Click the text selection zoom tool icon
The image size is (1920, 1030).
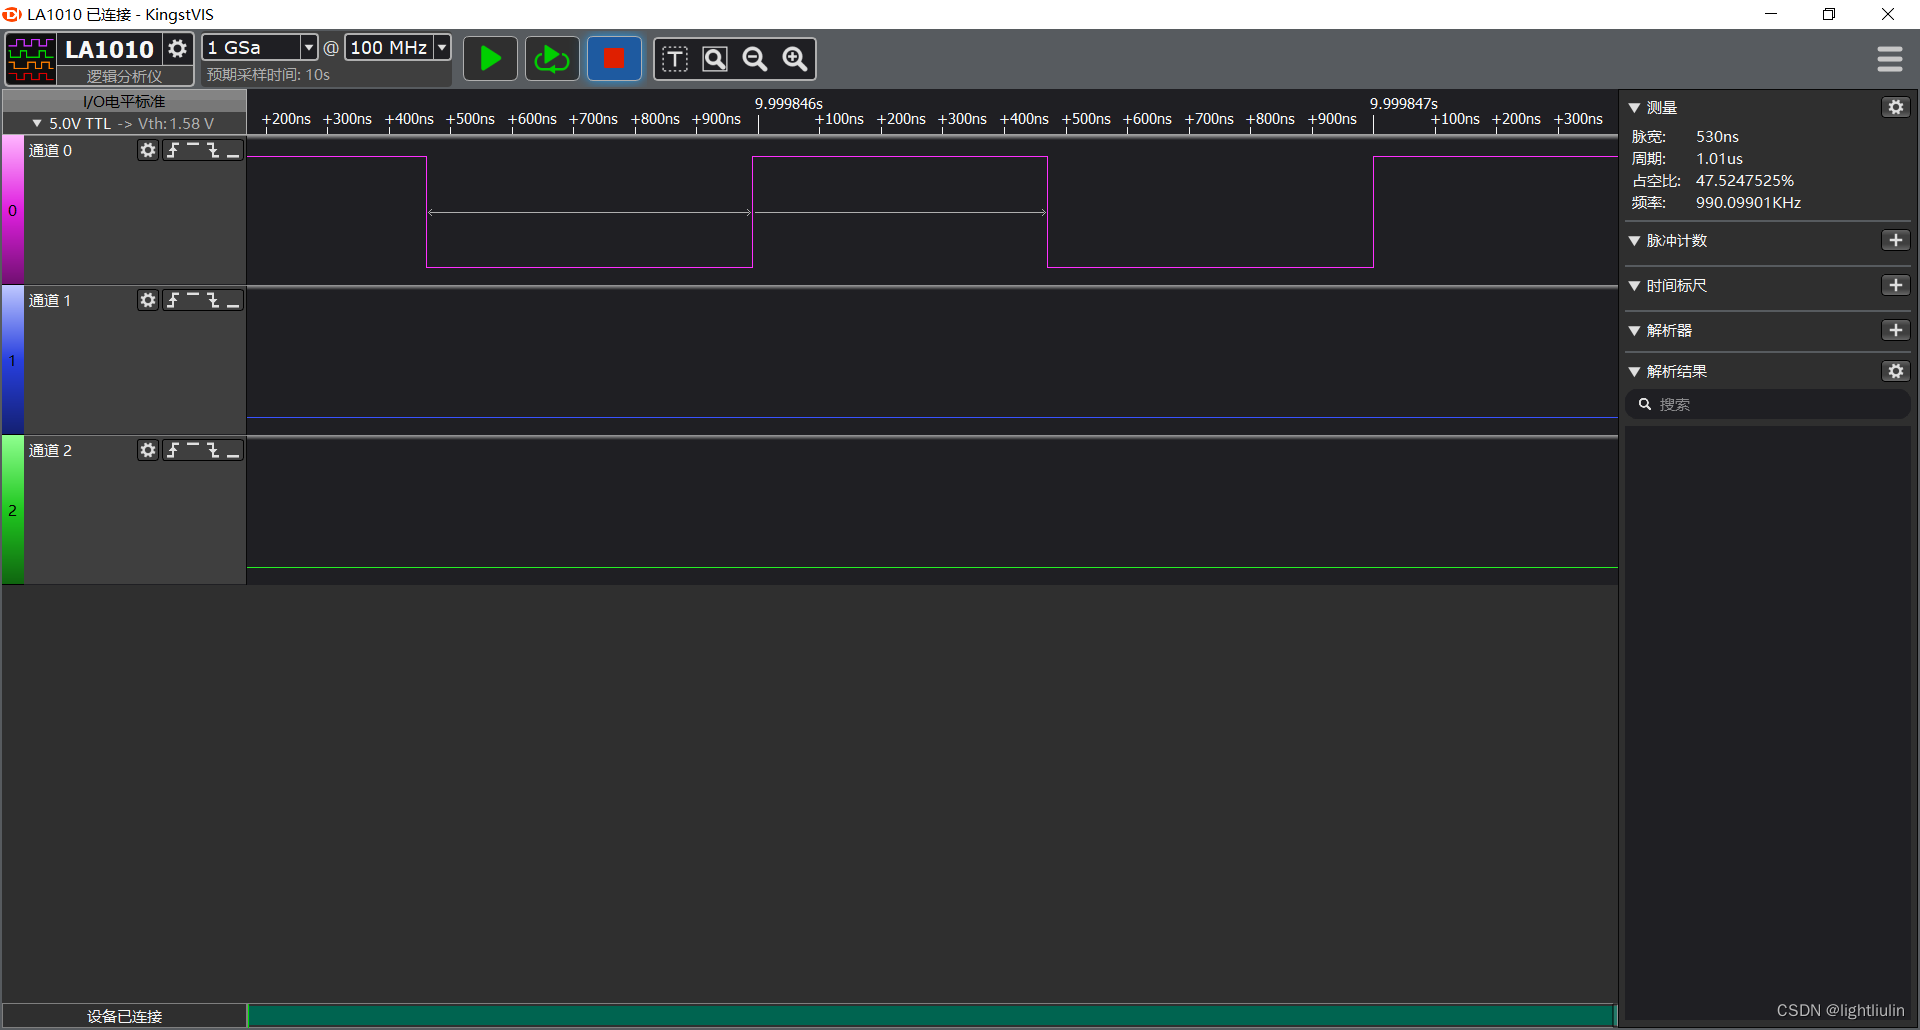click(x=675, y=59)
